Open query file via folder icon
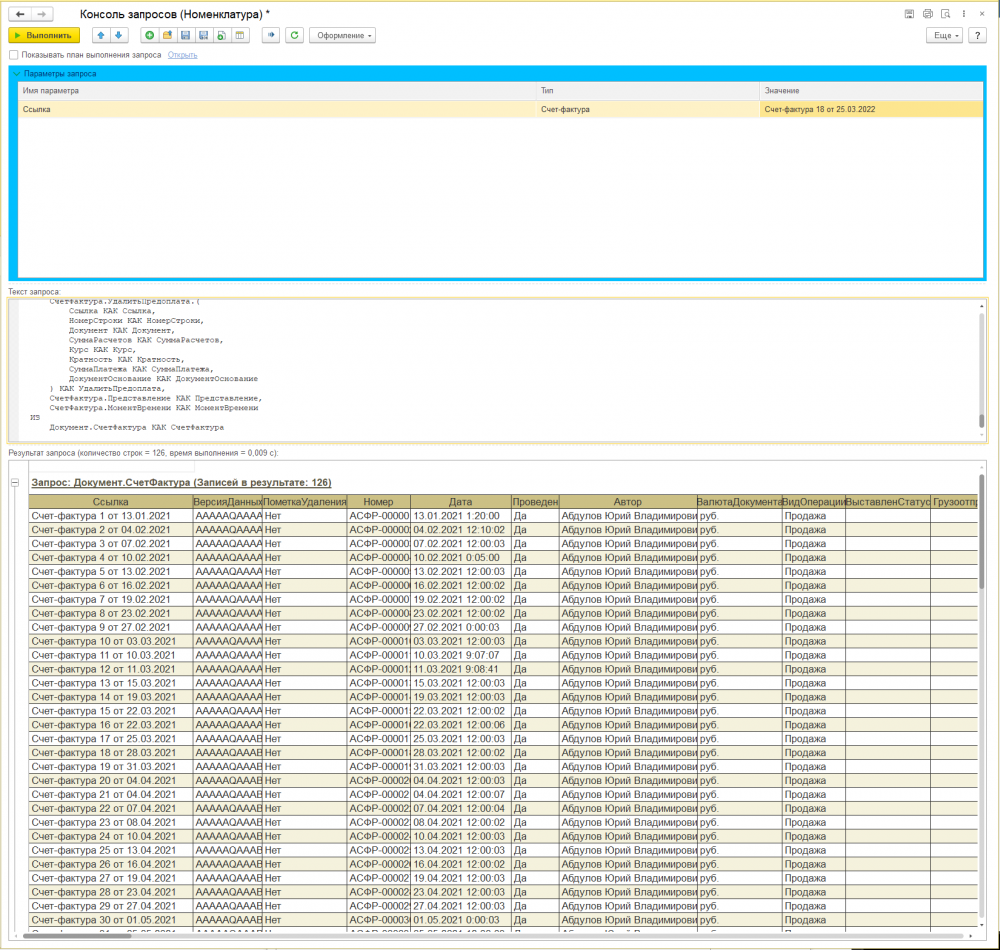 [167, 35]
